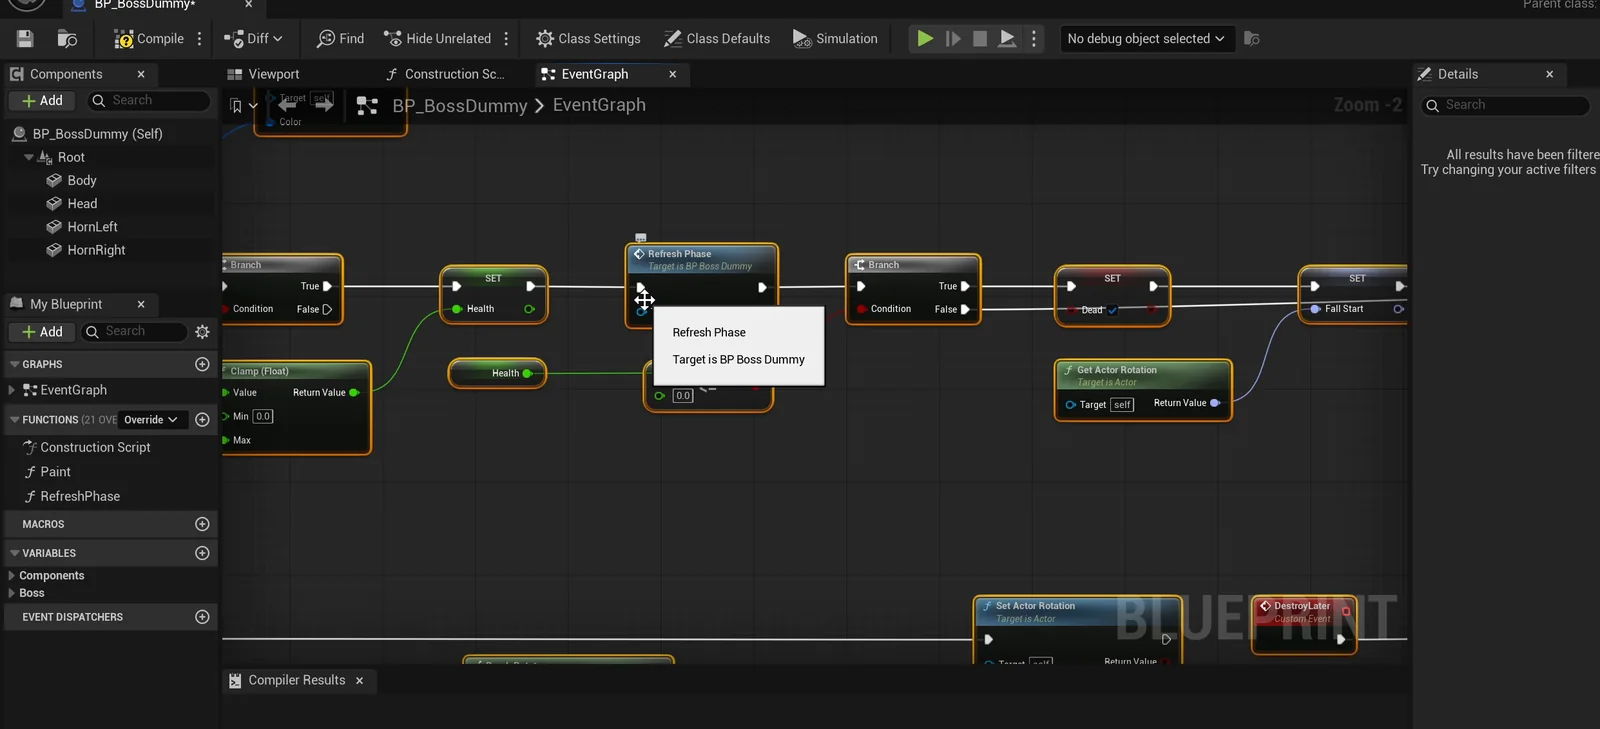
Task: Add a new event dispatcher
Action: click(202, 617)
